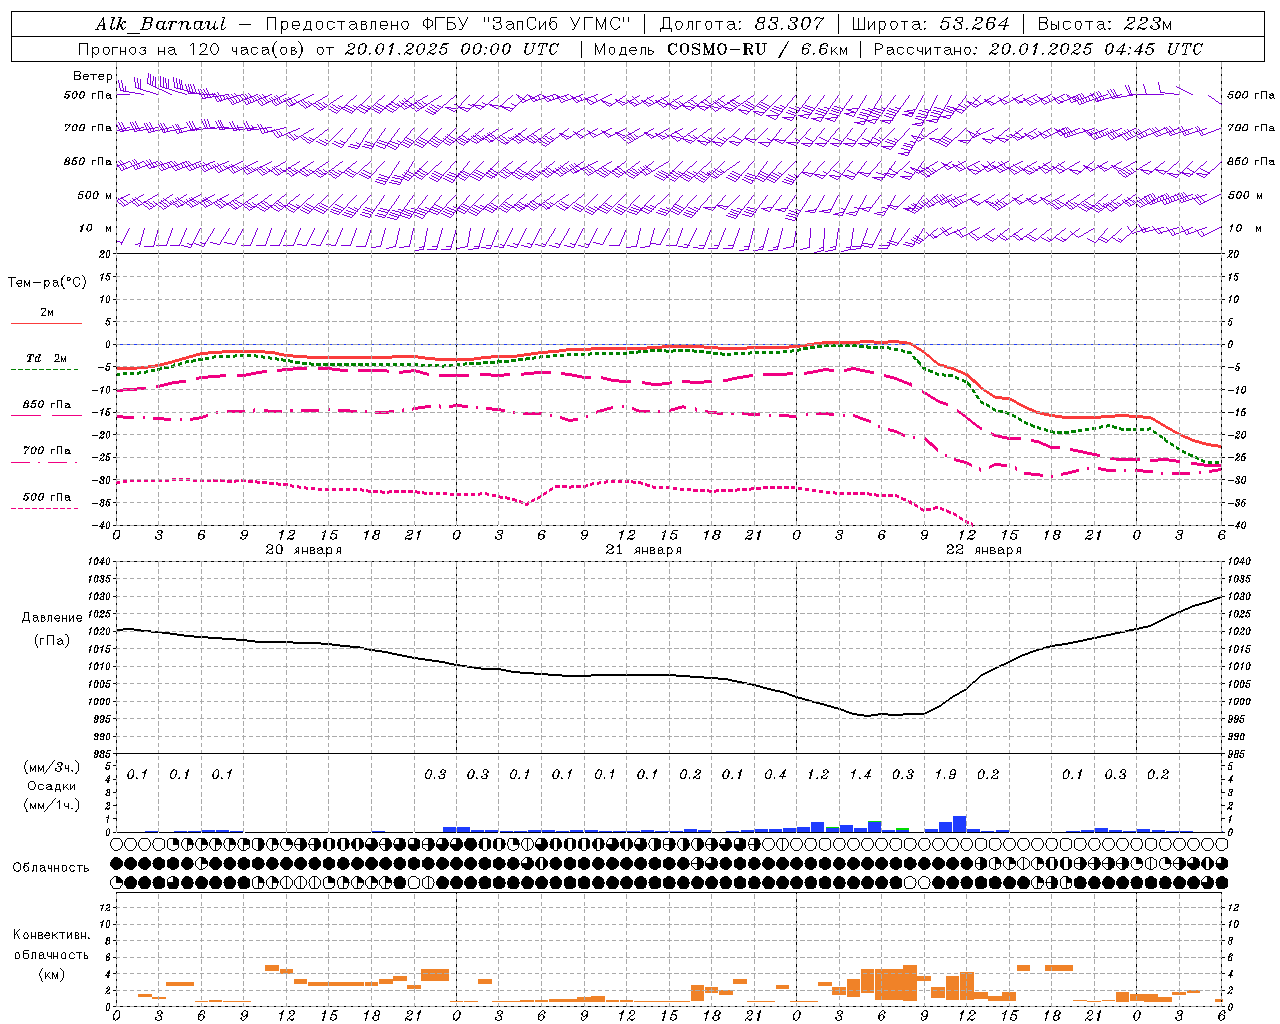Click the tallest blue precipitation bar on 22 января
Viewport: 1280px width, 1024px height.
(960, 824)
